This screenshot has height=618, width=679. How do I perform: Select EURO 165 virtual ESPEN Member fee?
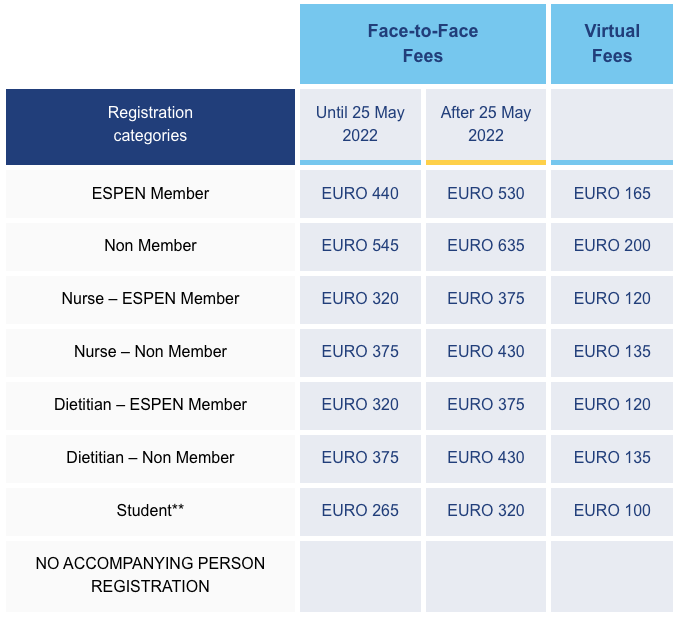click(x=611, y=194)
